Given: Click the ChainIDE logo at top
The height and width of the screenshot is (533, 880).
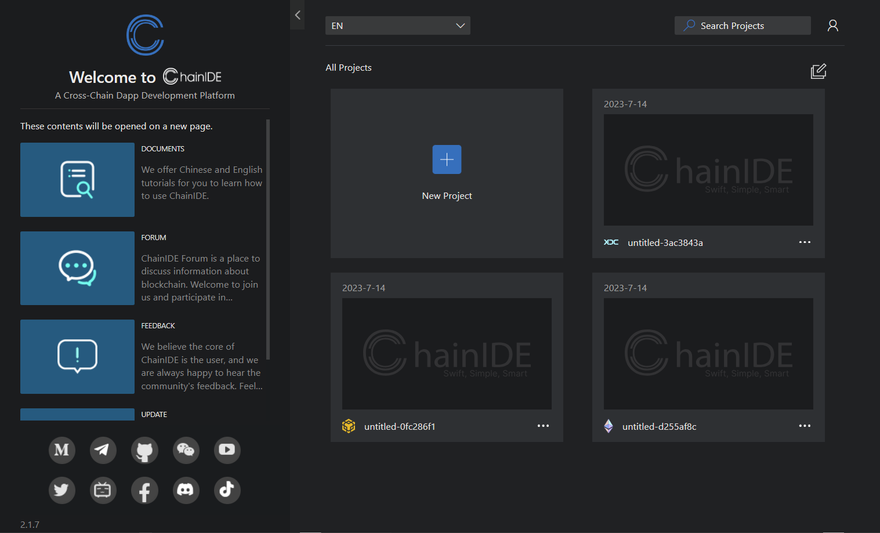Looking at the screenshot, I should [145, 35].
